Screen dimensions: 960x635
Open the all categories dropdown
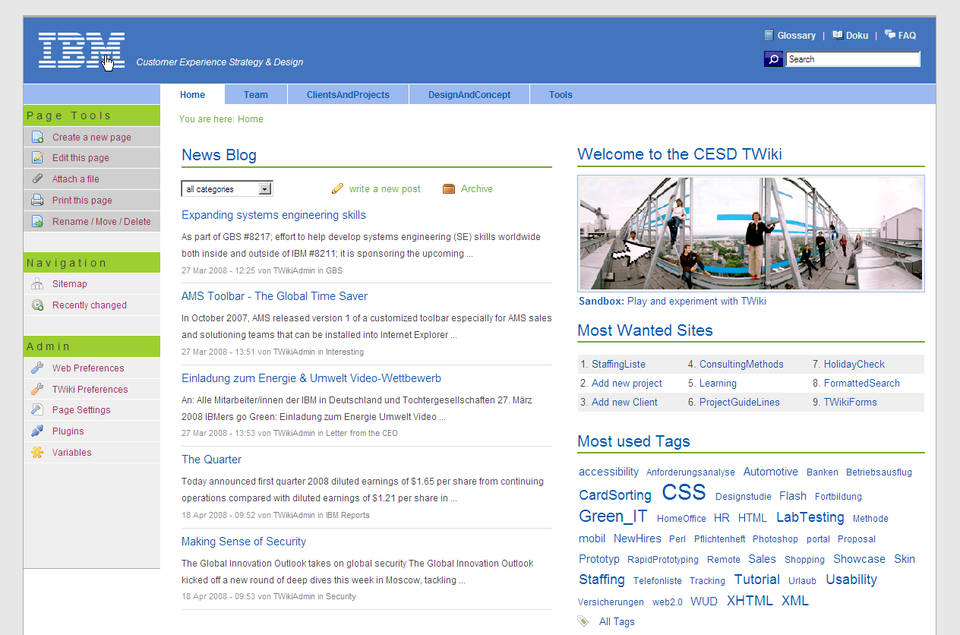pyautogui.click(x=227, y=189)
